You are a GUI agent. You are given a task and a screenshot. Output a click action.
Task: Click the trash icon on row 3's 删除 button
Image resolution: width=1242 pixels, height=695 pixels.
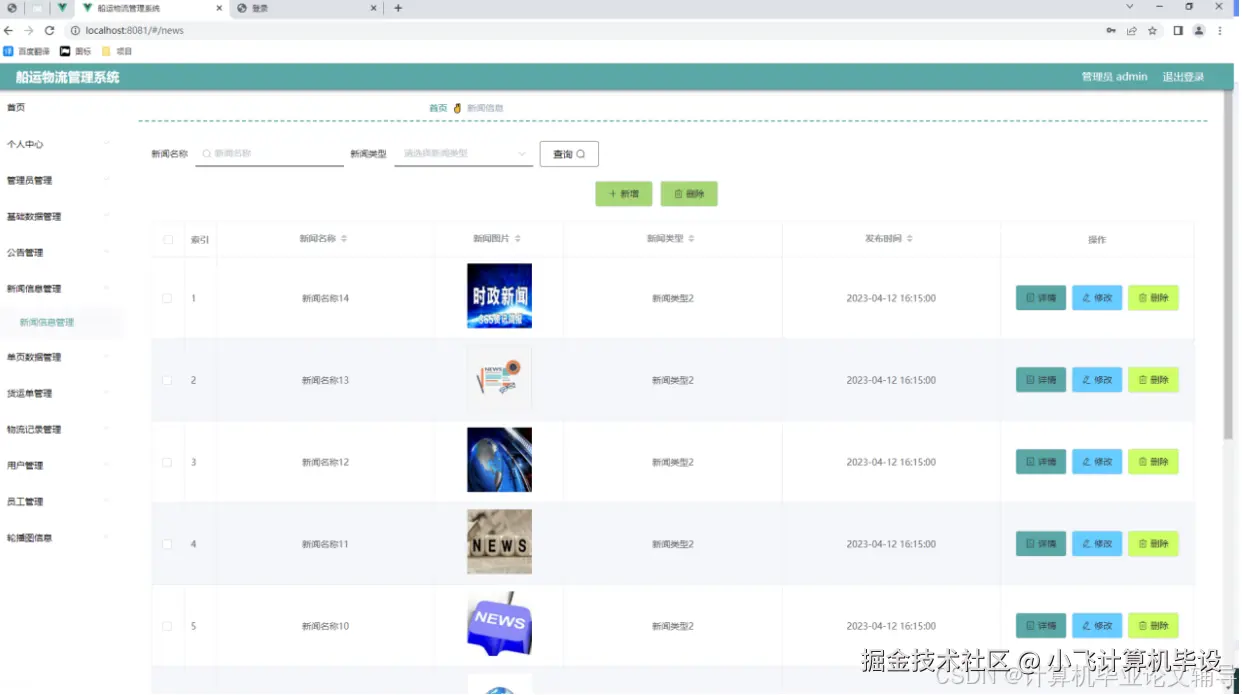point(1142,461)
